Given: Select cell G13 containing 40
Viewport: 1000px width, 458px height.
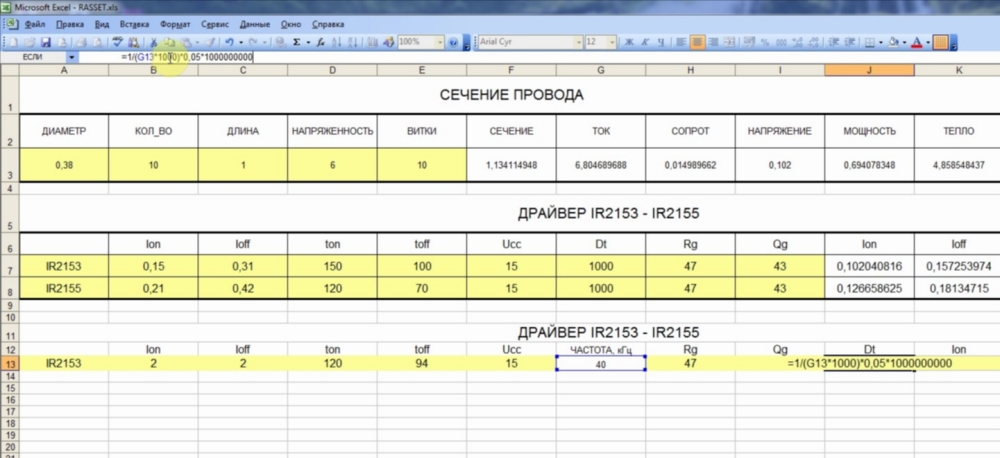Looking at the screenshot, I should [x=601, y=364].
